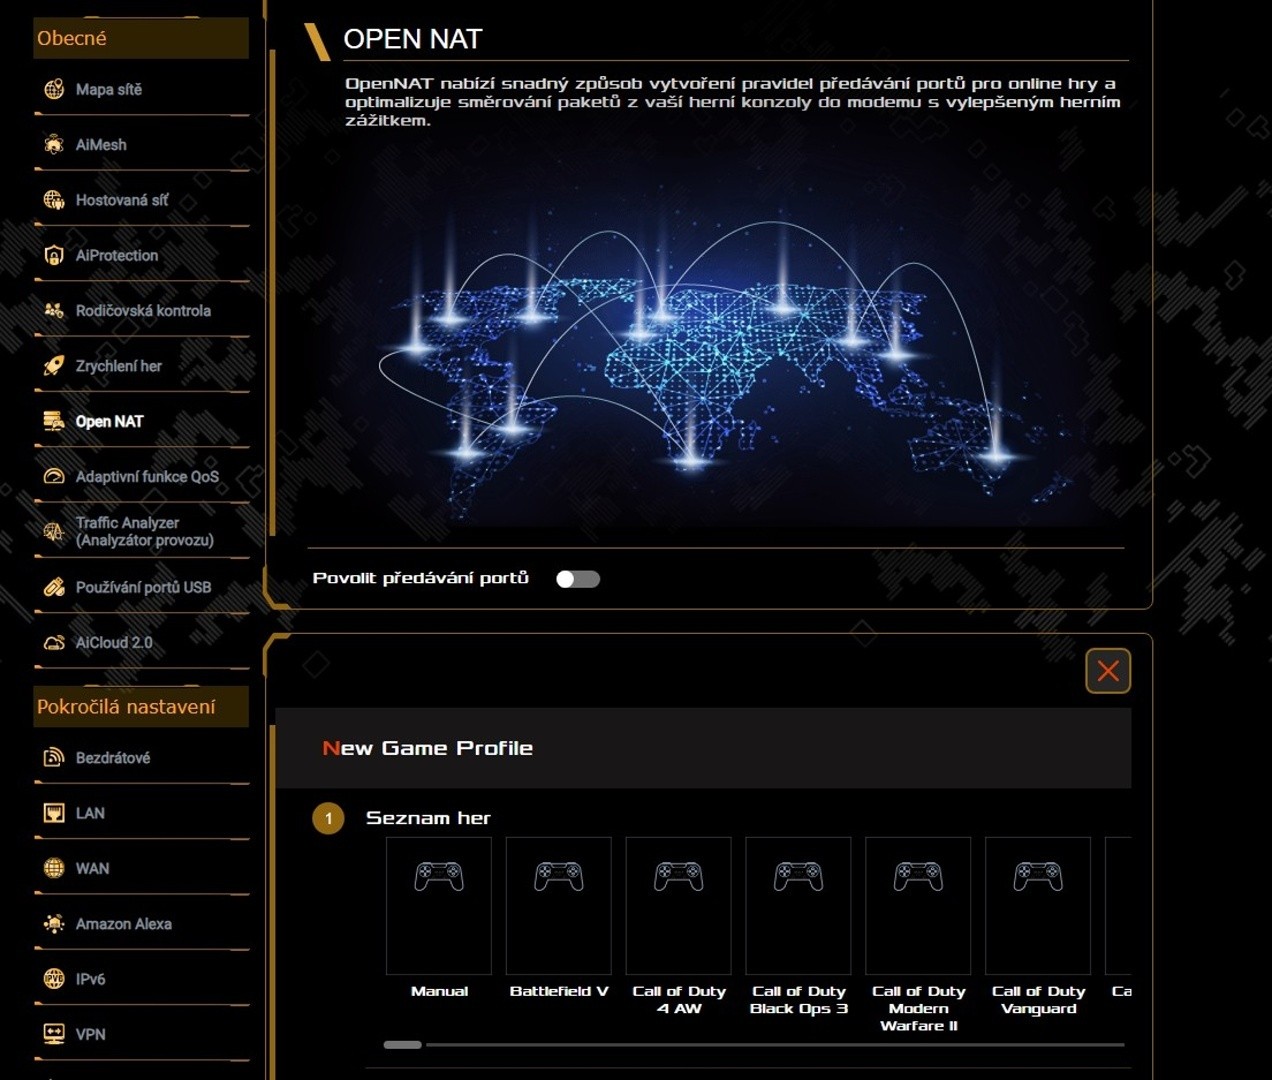The height and width of the screenshot is (1080, 1272).
Task: Click the Zrychlení her rocket icon
Action: [54, 366]
